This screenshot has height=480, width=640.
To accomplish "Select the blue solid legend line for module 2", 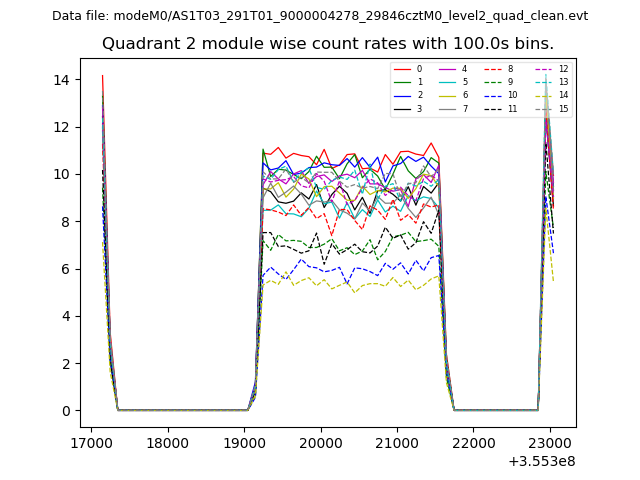I will 402,95.
